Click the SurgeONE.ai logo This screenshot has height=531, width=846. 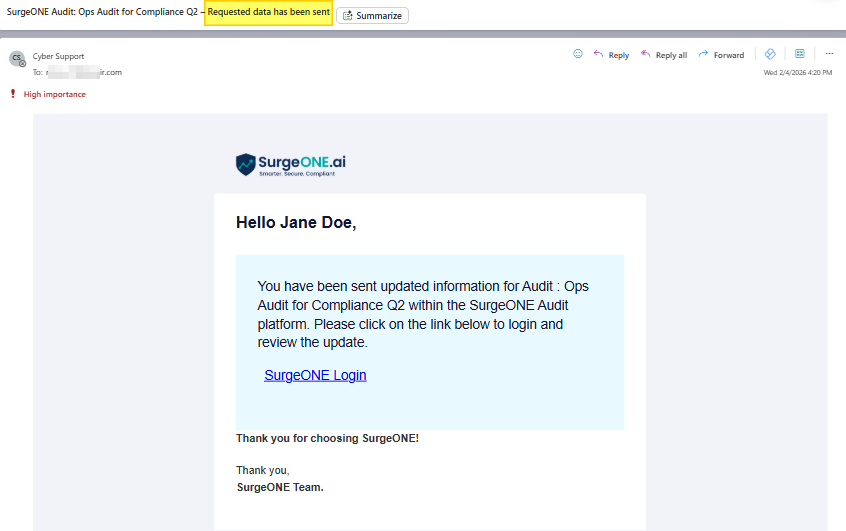tap(291, 165)
